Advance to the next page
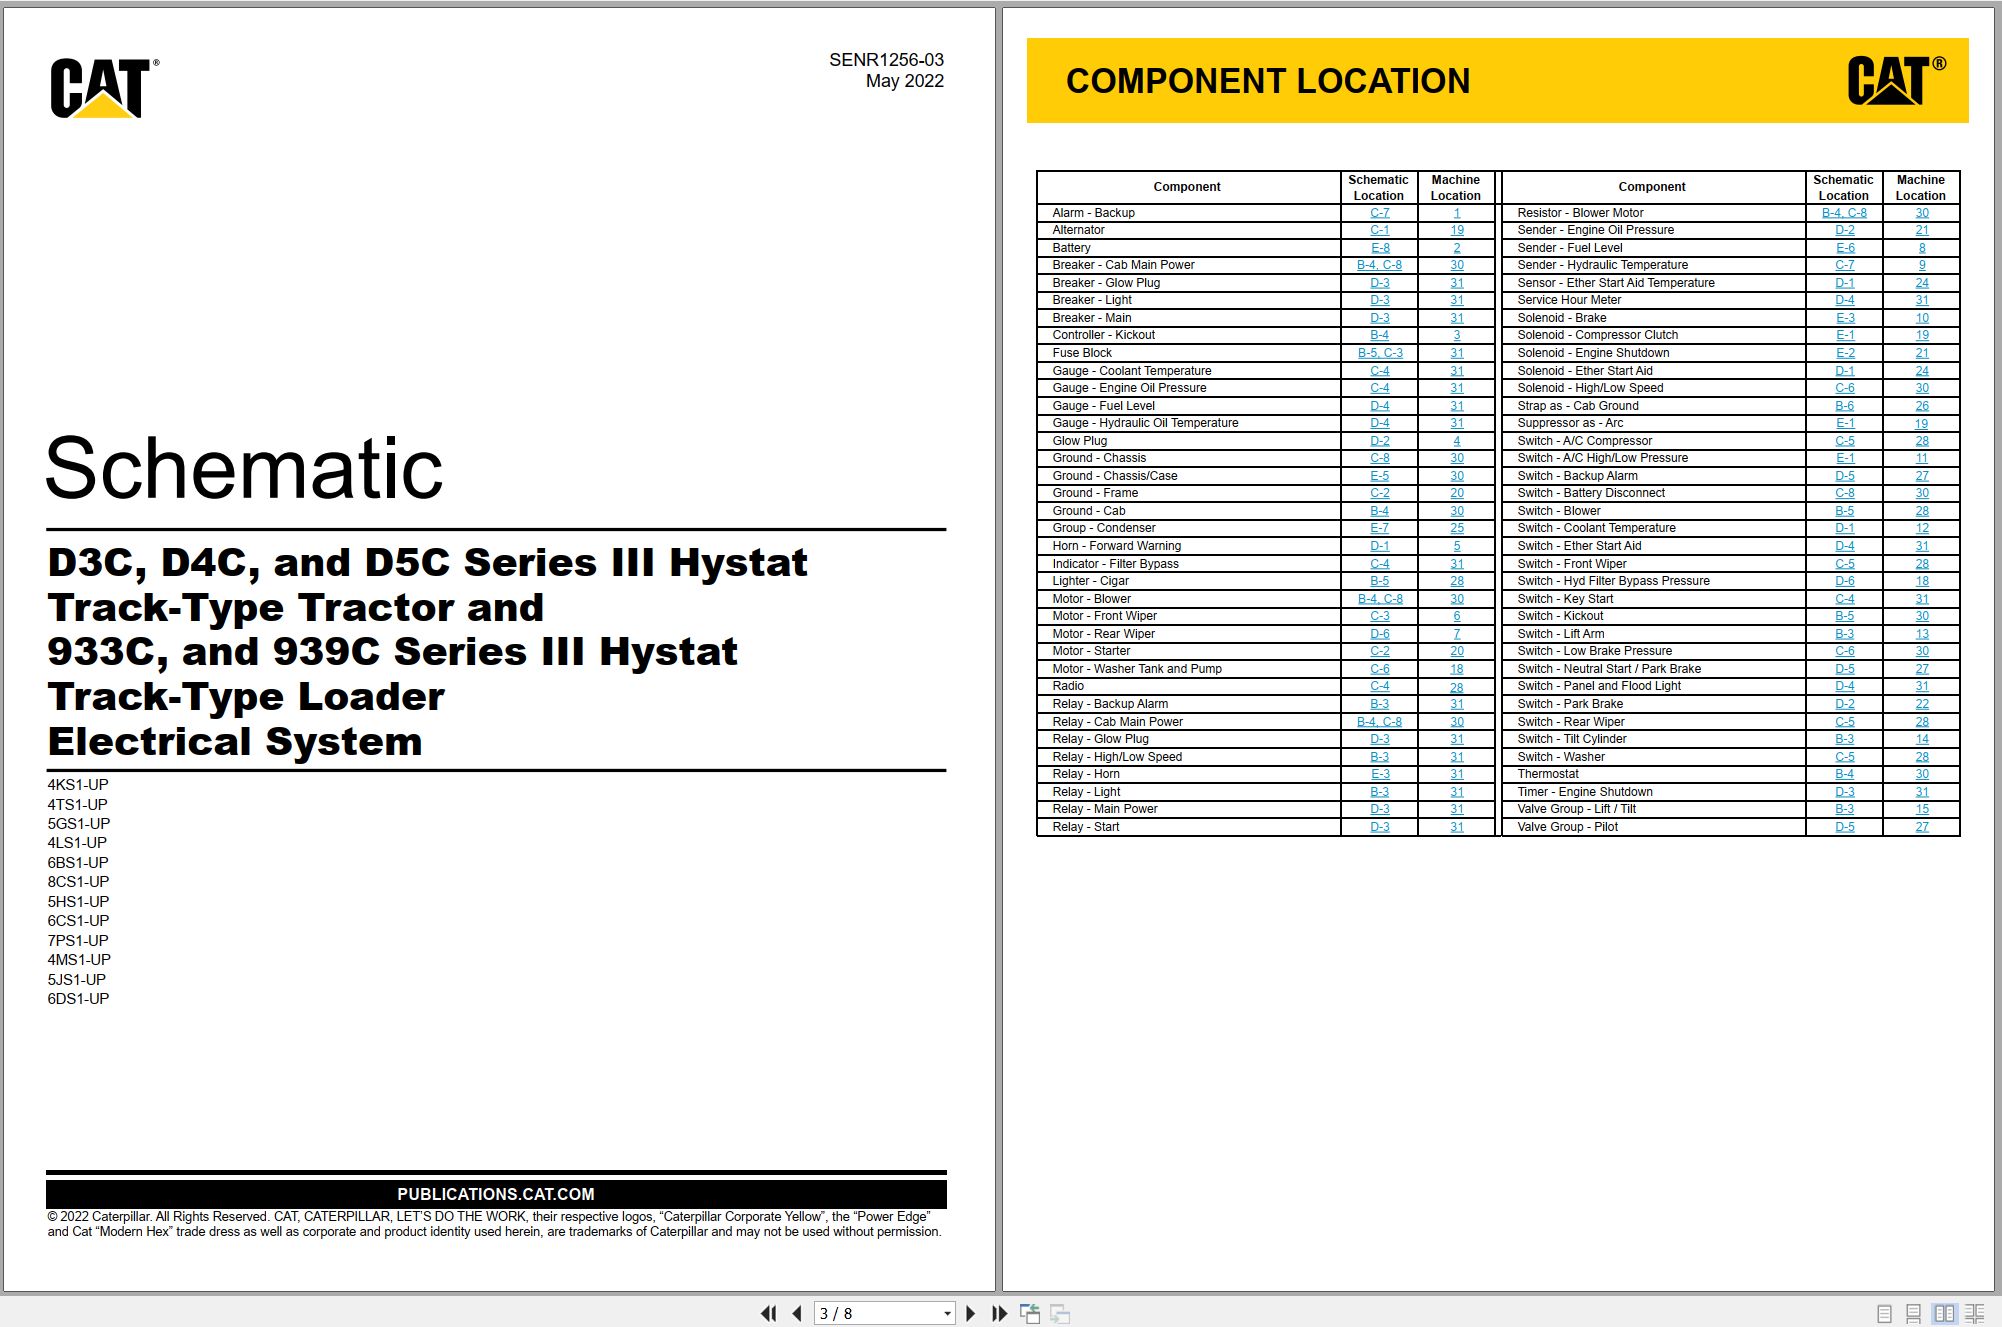The width and height of the screenshot is (2002, 1327). 970,1313
